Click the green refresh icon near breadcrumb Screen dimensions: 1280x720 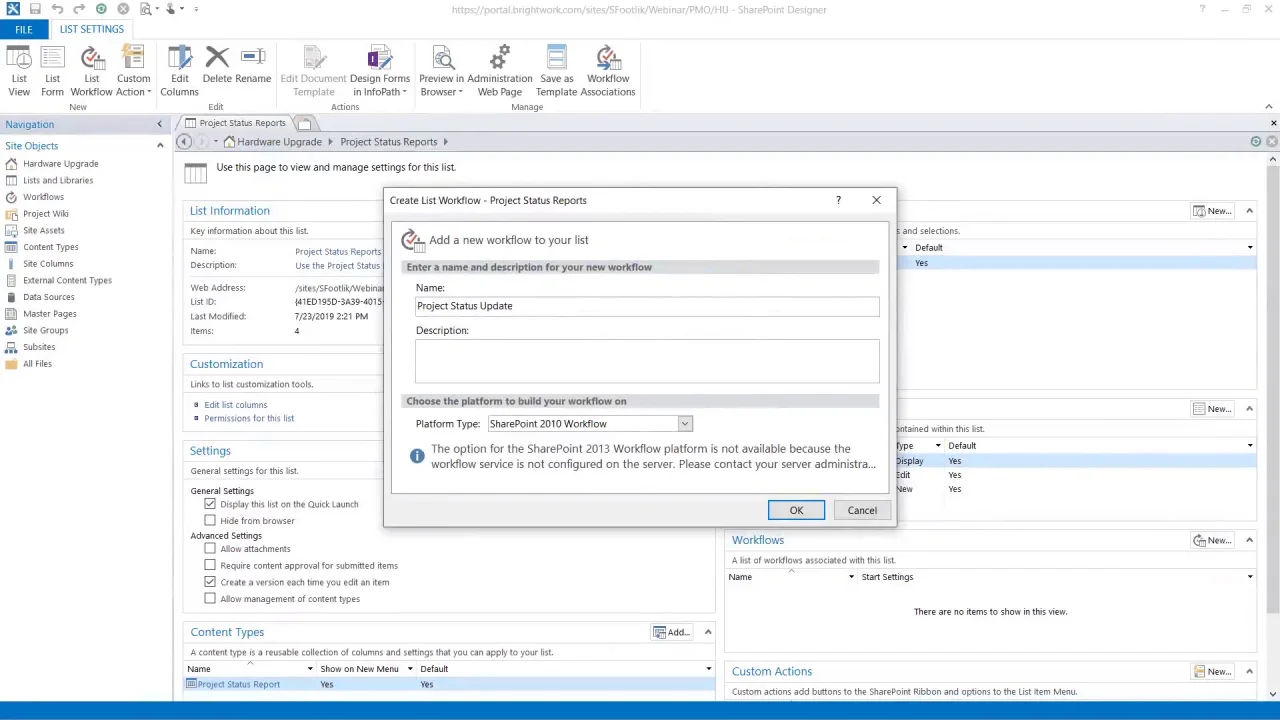pos(1256,142)
